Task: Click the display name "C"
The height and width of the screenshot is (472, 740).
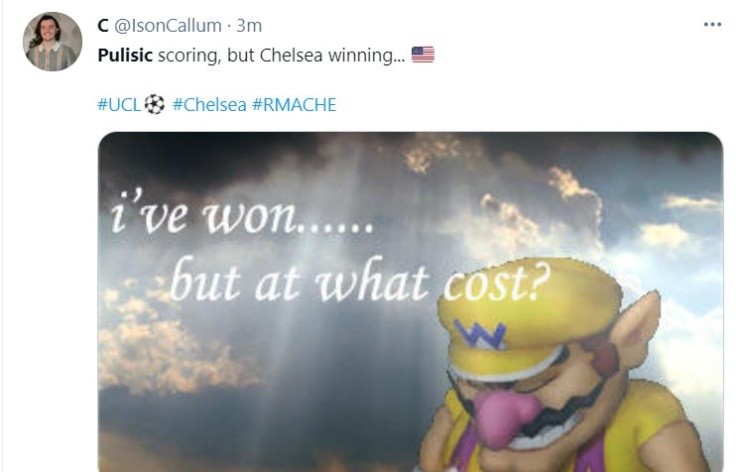Action: click(x=102, y=25)
